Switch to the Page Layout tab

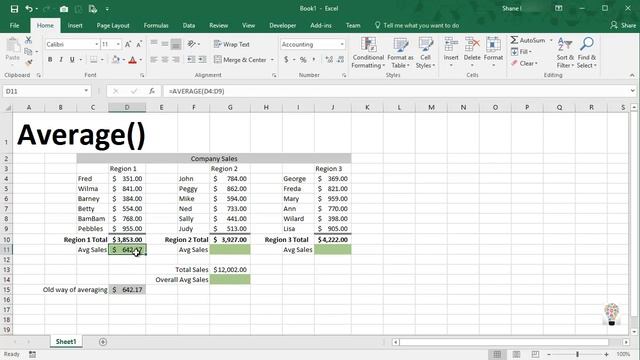click(x=113, y=25)
